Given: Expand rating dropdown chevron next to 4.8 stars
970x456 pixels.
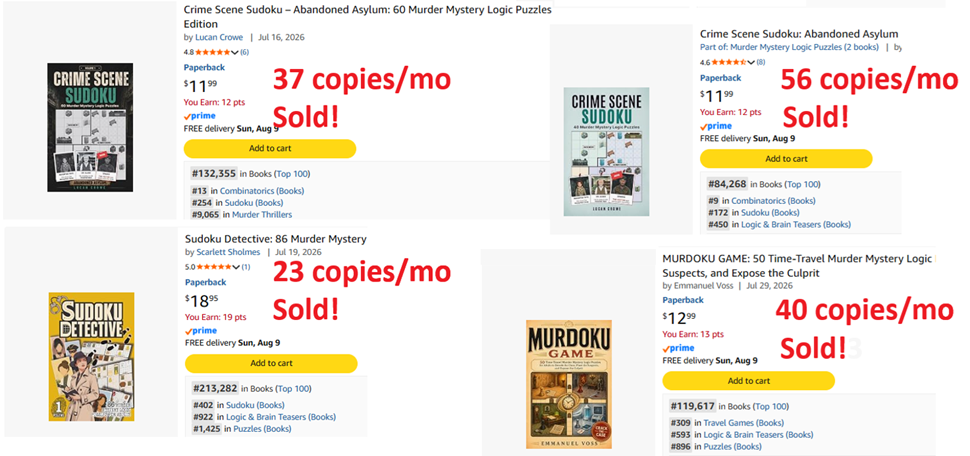Looking at the screenshot, I should coord(235,52).
